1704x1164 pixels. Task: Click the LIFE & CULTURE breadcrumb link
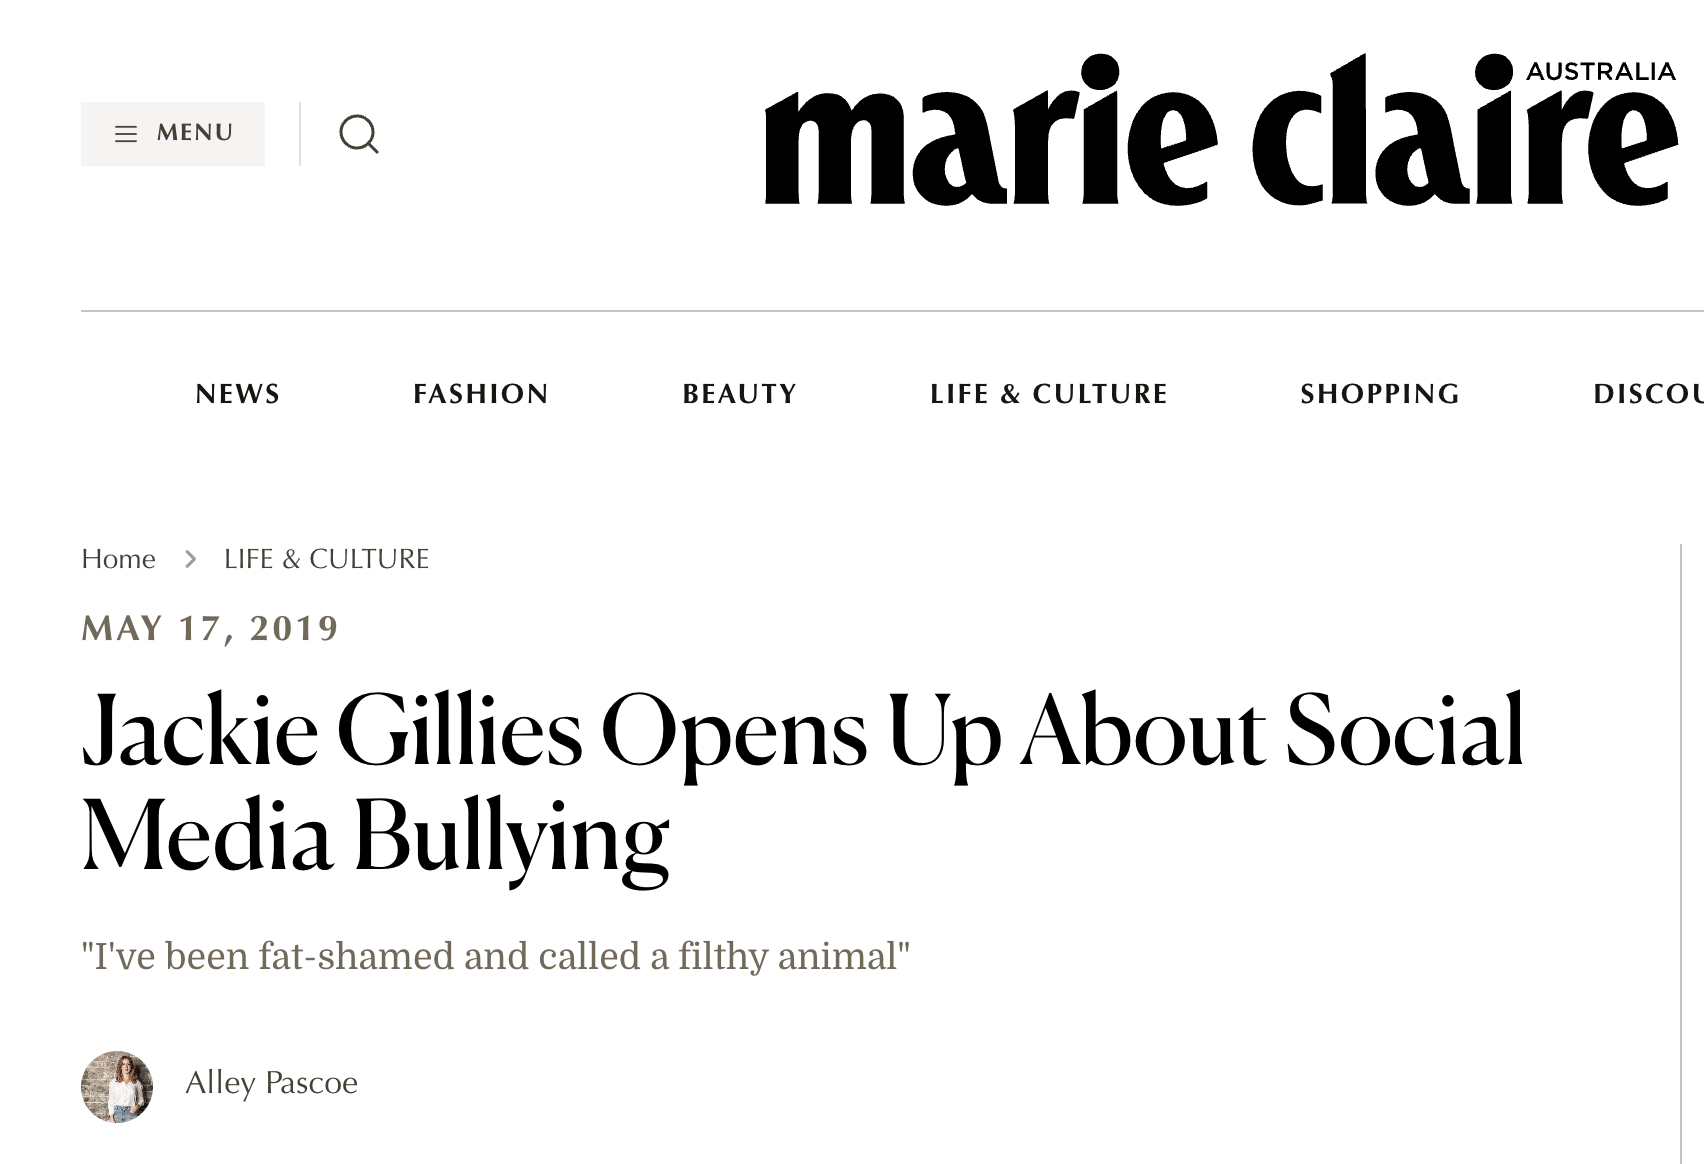tap(326, 559)
